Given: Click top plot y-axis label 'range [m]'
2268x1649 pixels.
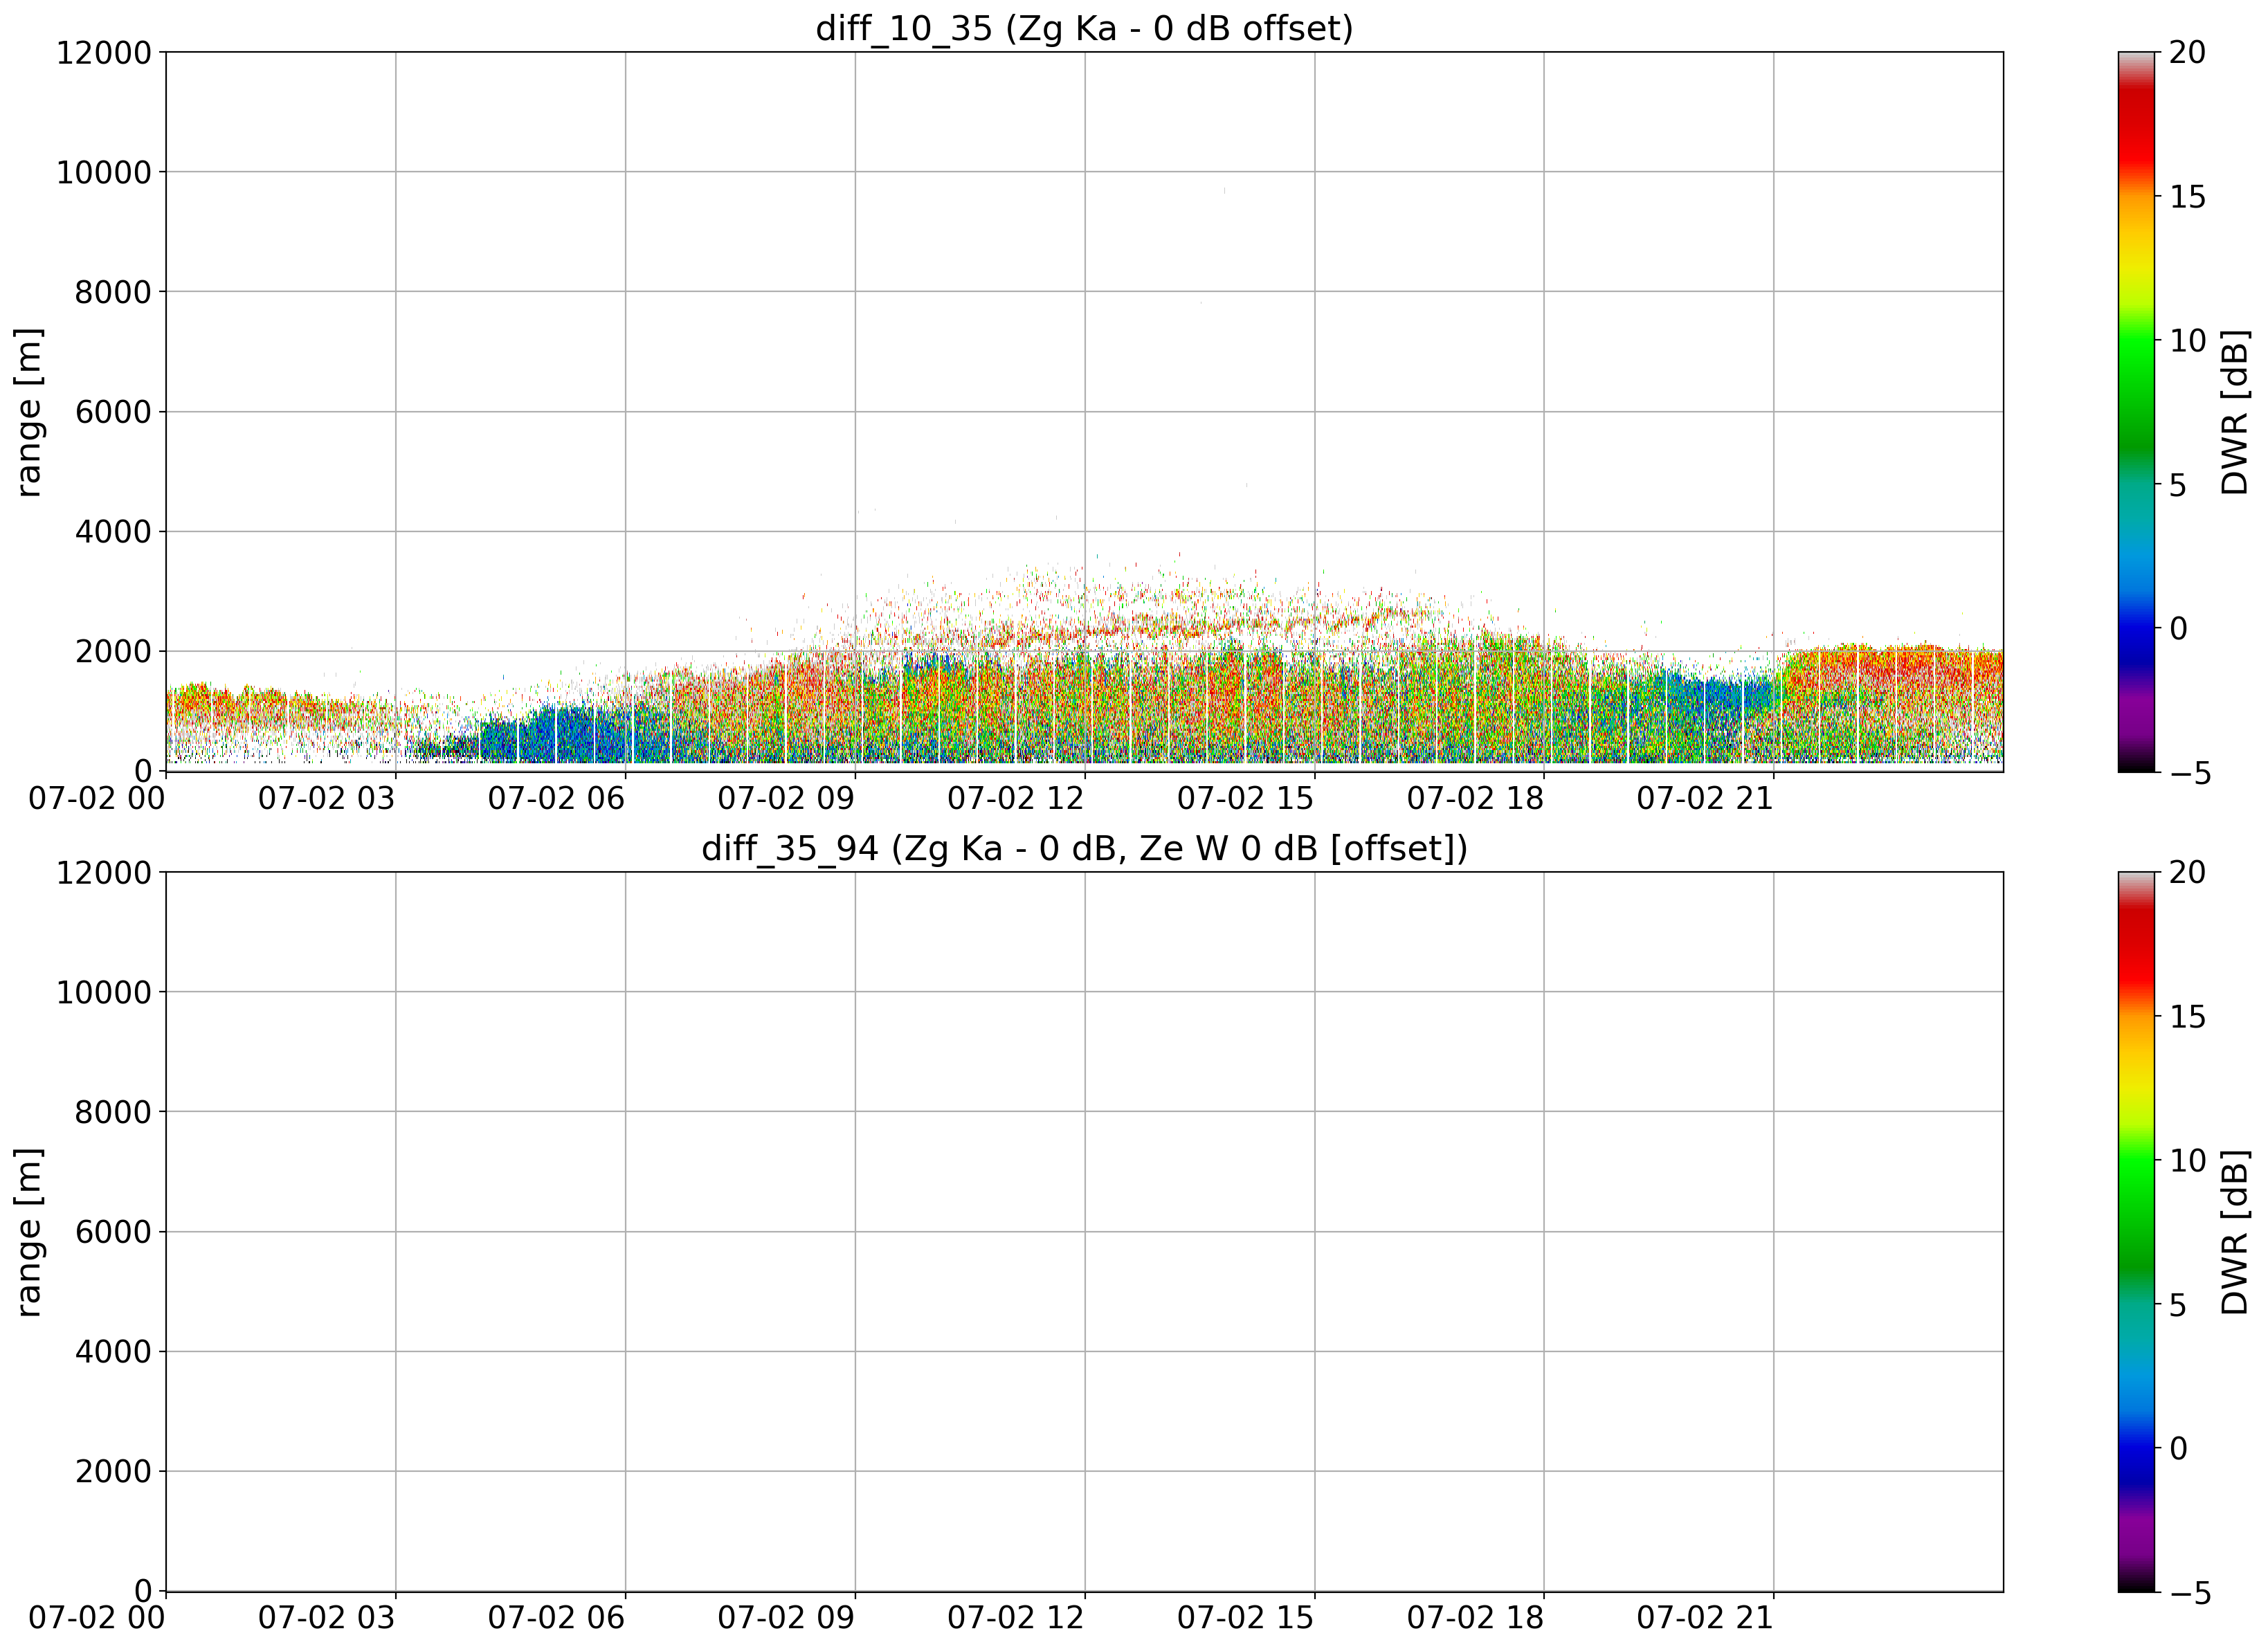Looking at the screenshot, I should (28, 411).
